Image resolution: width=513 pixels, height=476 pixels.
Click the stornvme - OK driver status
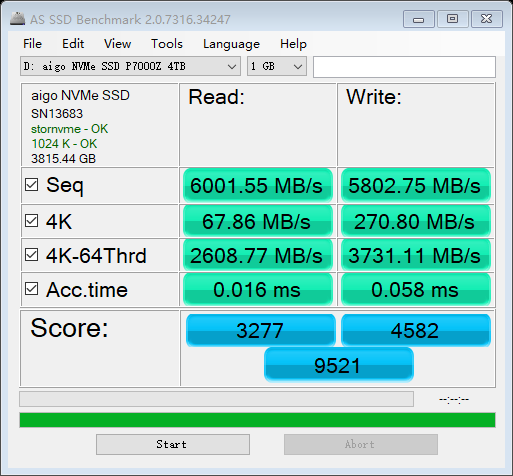pos(69,129)
